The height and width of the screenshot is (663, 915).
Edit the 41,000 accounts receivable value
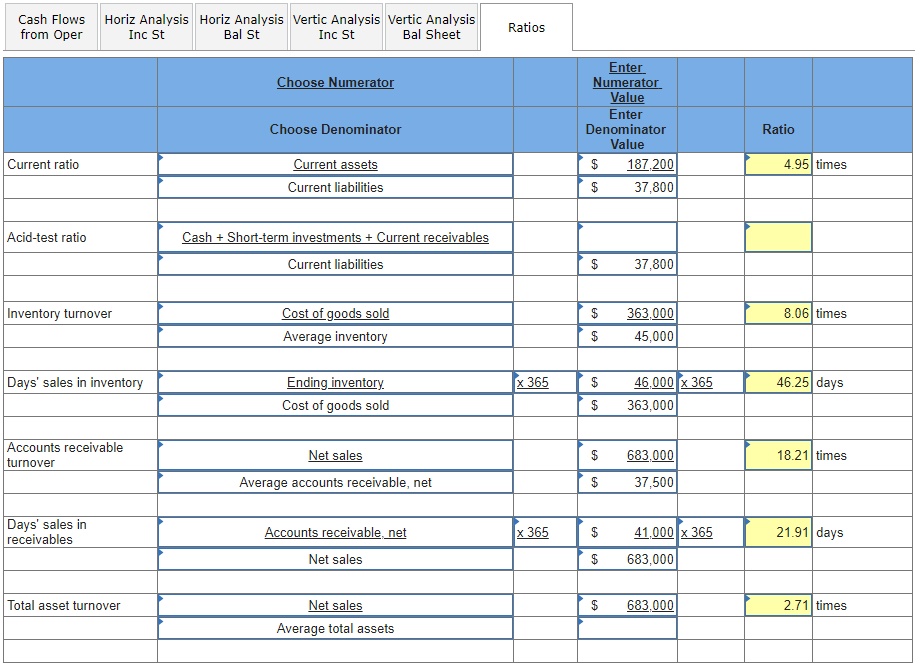(x=627, y=532)
